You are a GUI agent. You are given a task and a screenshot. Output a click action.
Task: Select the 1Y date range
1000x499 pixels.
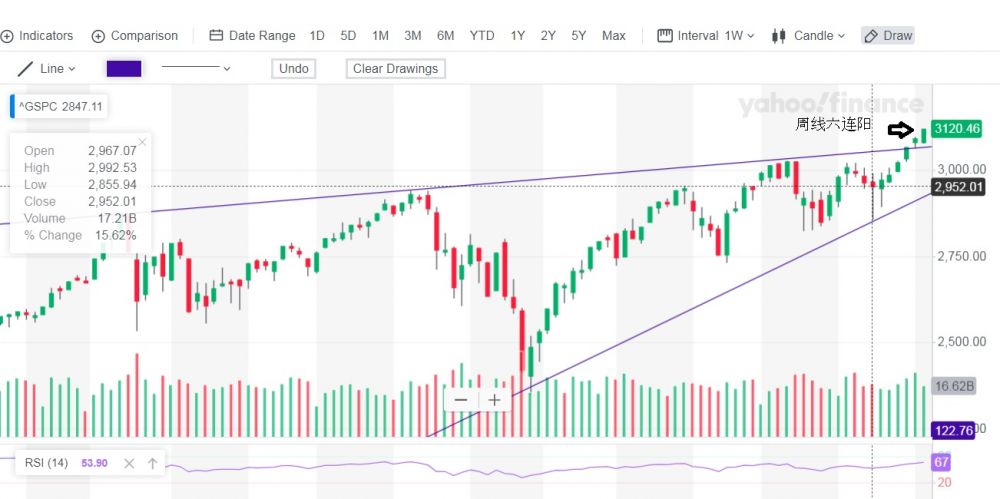[518, 36]
